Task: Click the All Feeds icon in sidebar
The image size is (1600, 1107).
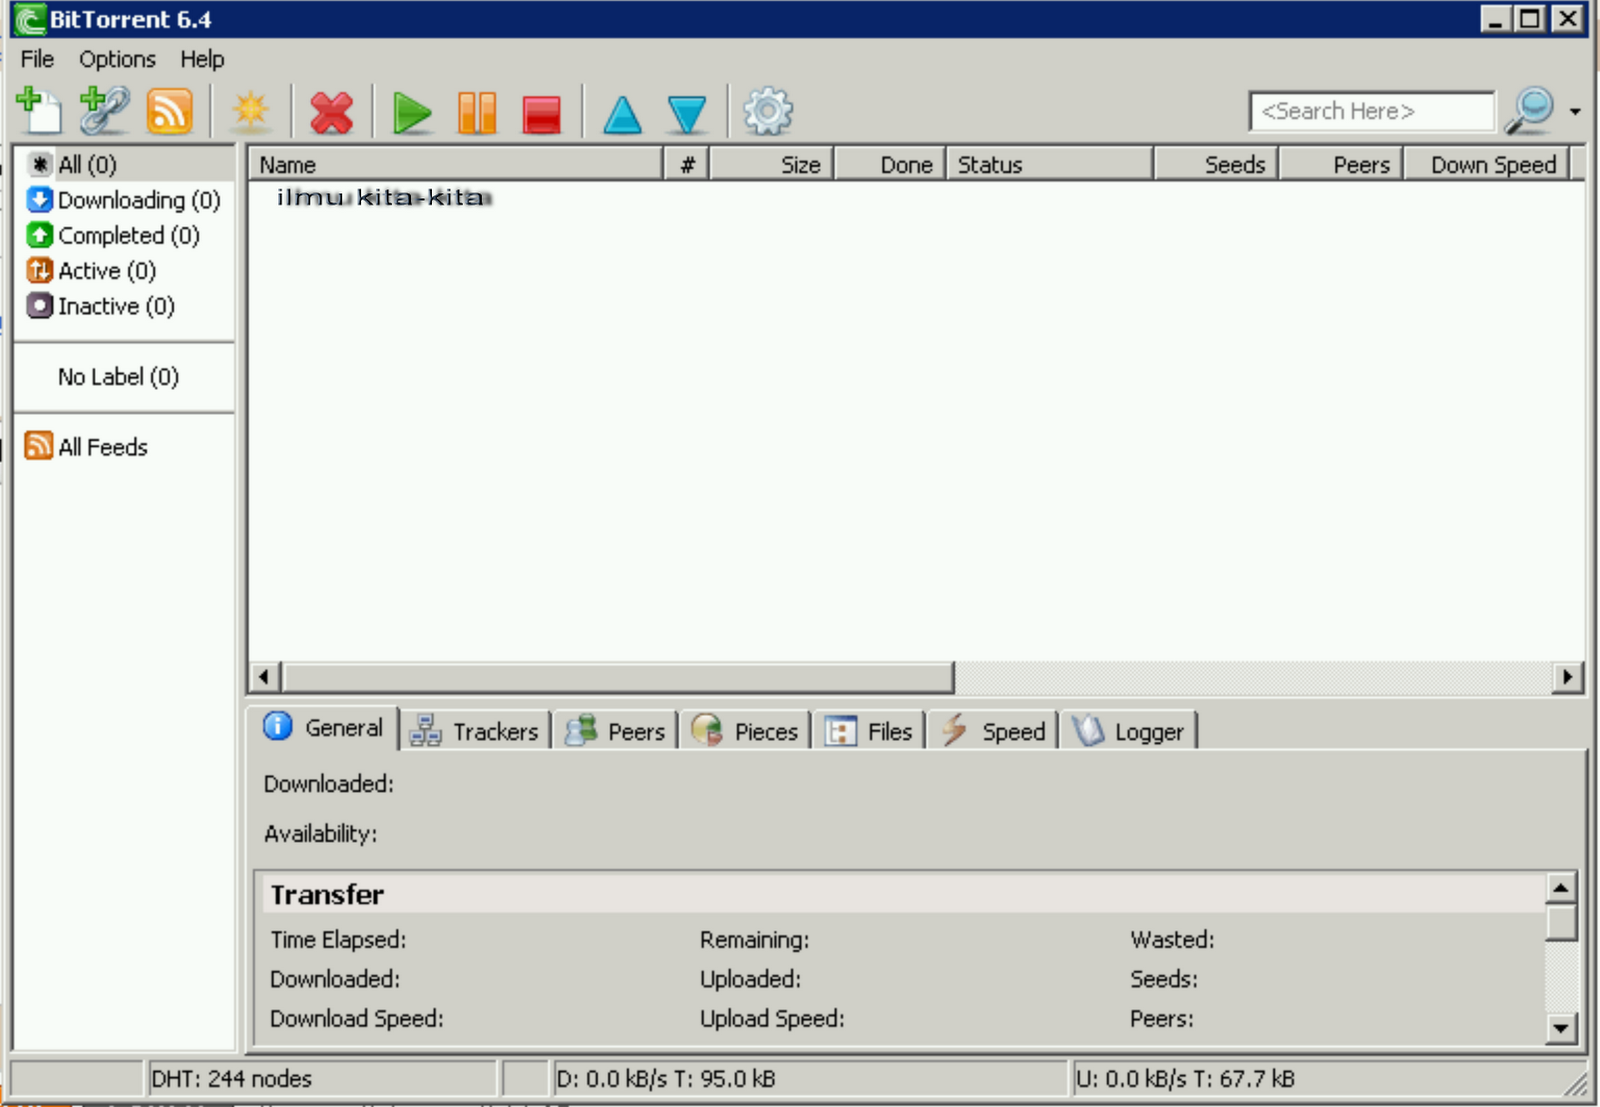Action: coord(37,446)
